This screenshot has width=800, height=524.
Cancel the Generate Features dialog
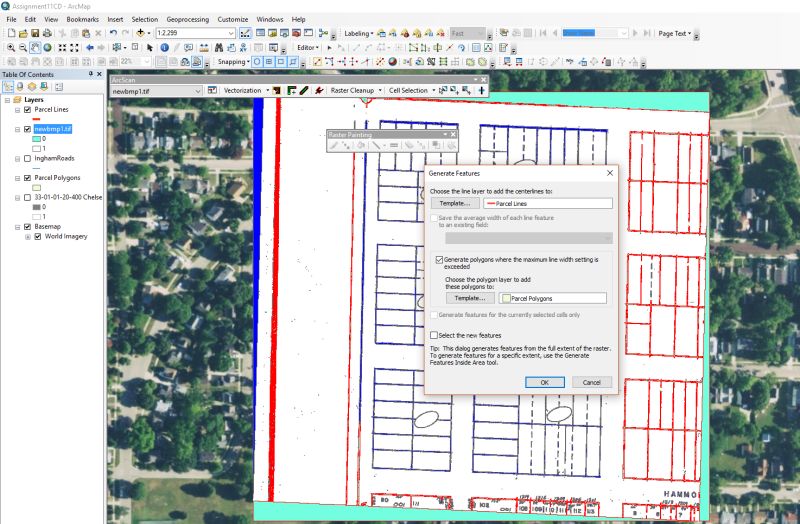tap(592, 382)
